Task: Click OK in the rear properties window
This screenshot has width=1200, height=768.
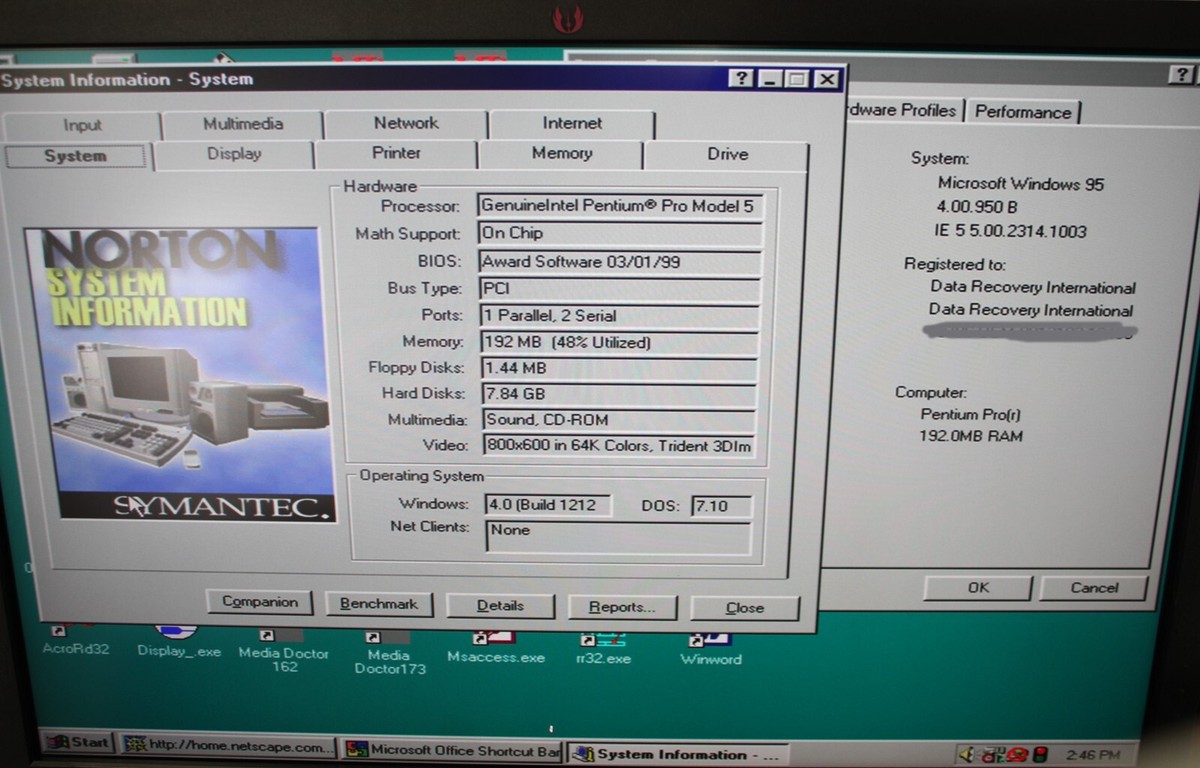Action: pyautogui.click(x=978, y=588)
